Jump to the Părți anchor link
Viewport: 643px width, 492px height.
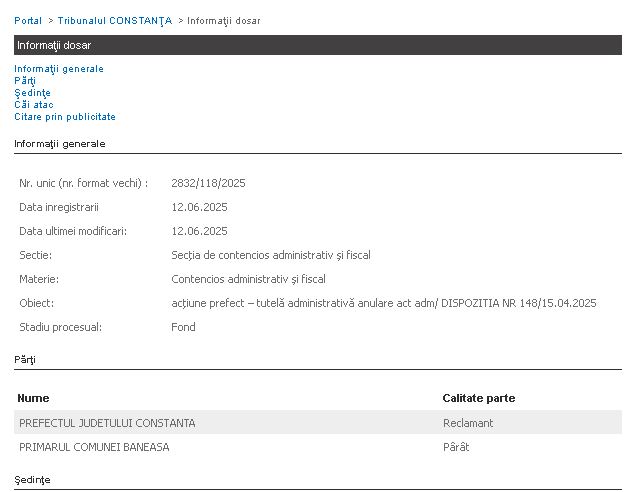click(25, 81)
